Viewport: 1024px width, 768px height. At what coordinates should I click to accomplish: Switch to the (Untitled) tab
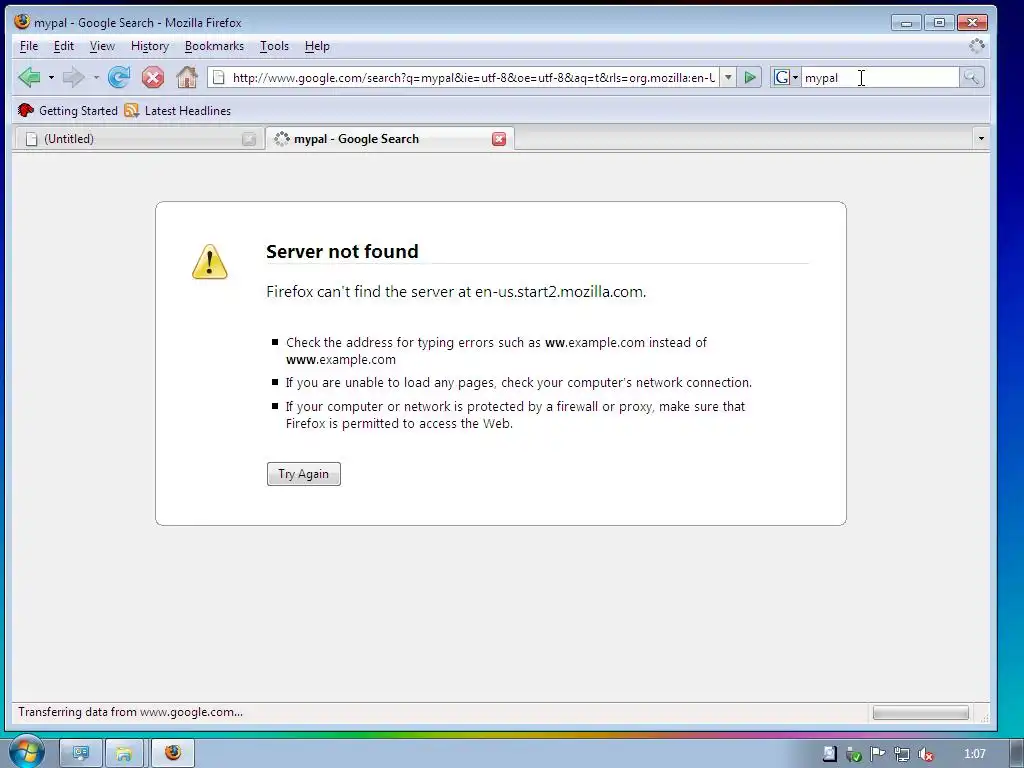click(138, 138)
